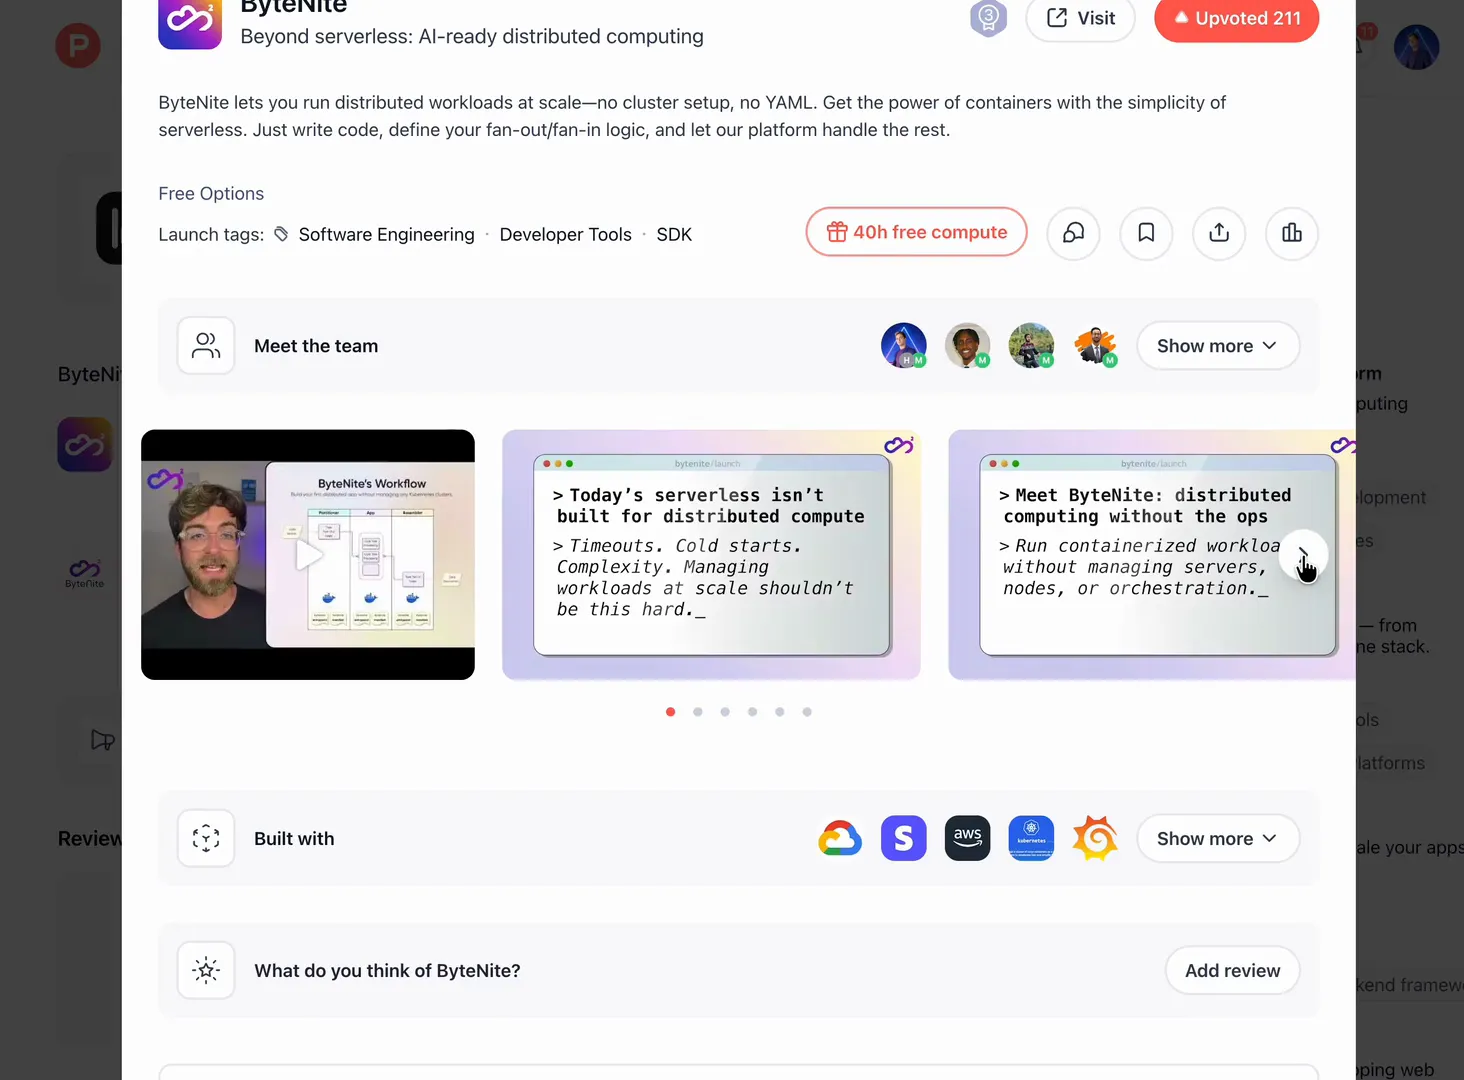The width and height of the screenshot is (1464, 1080).
Task: Play the ByteNite's Workflow video
Action: click(x=308, y=555)
